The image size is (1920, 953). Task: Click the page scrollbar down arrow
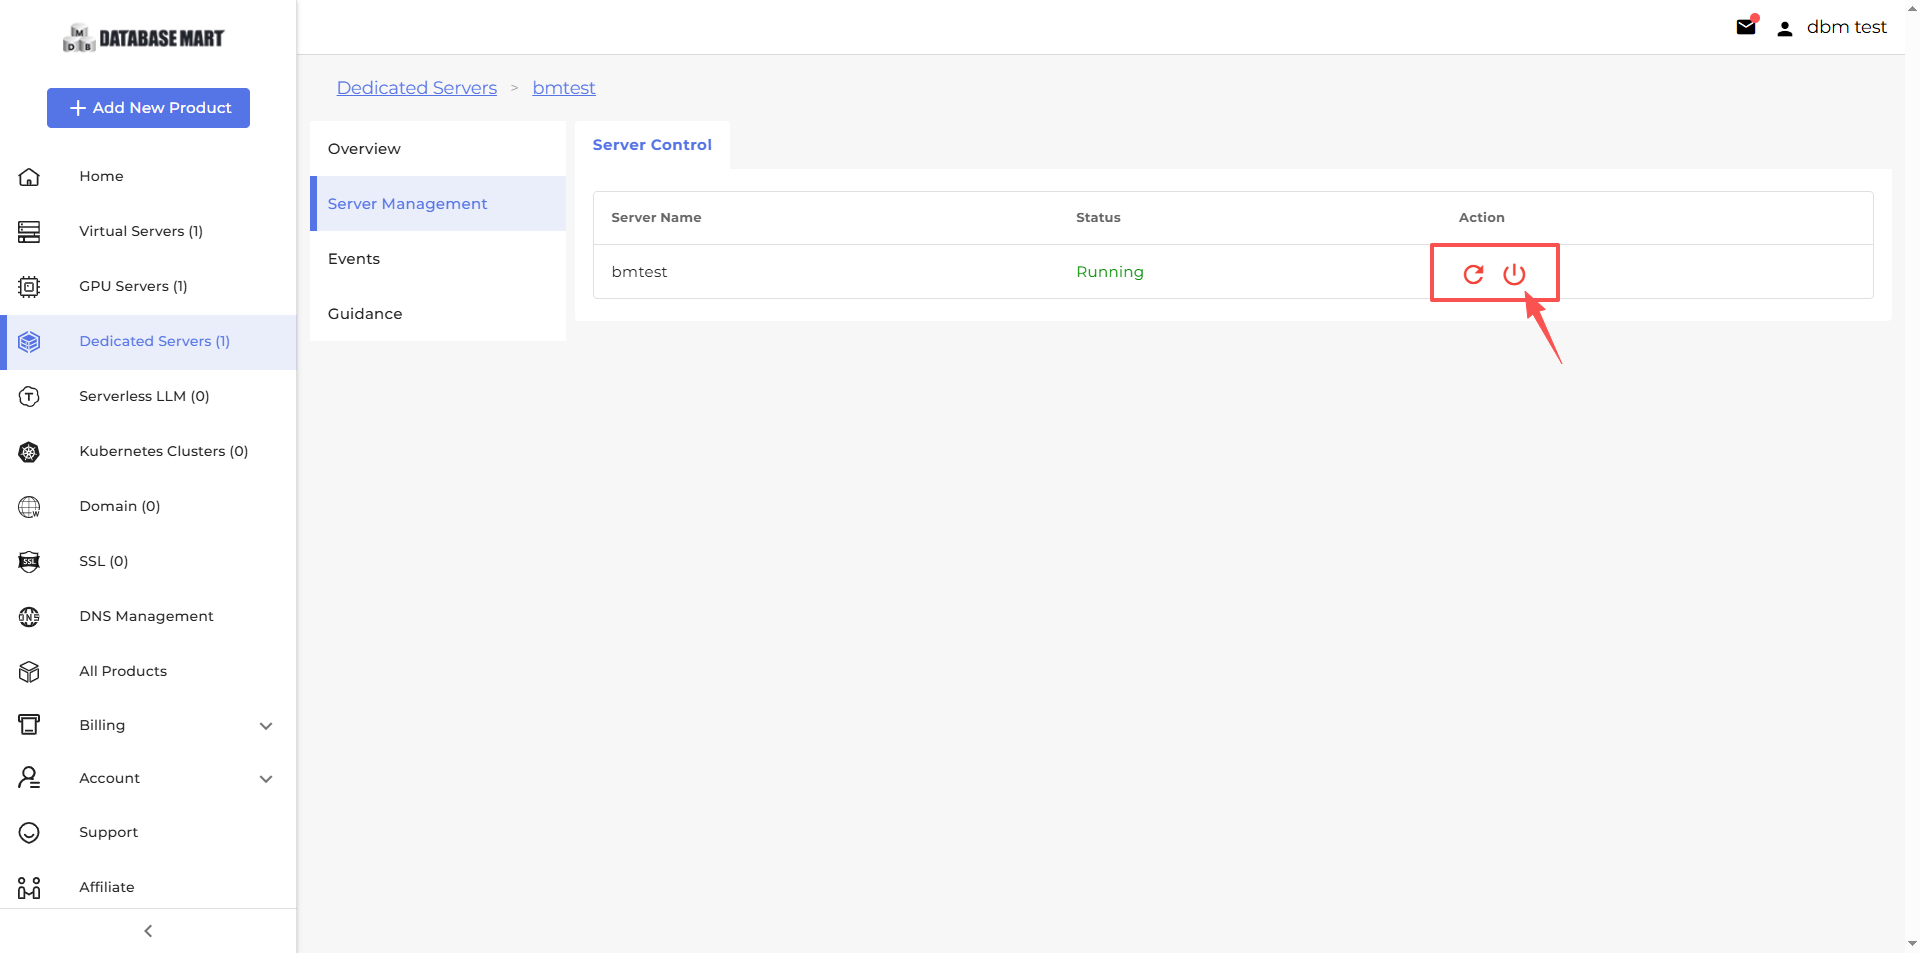click(x=1912, y=943)
